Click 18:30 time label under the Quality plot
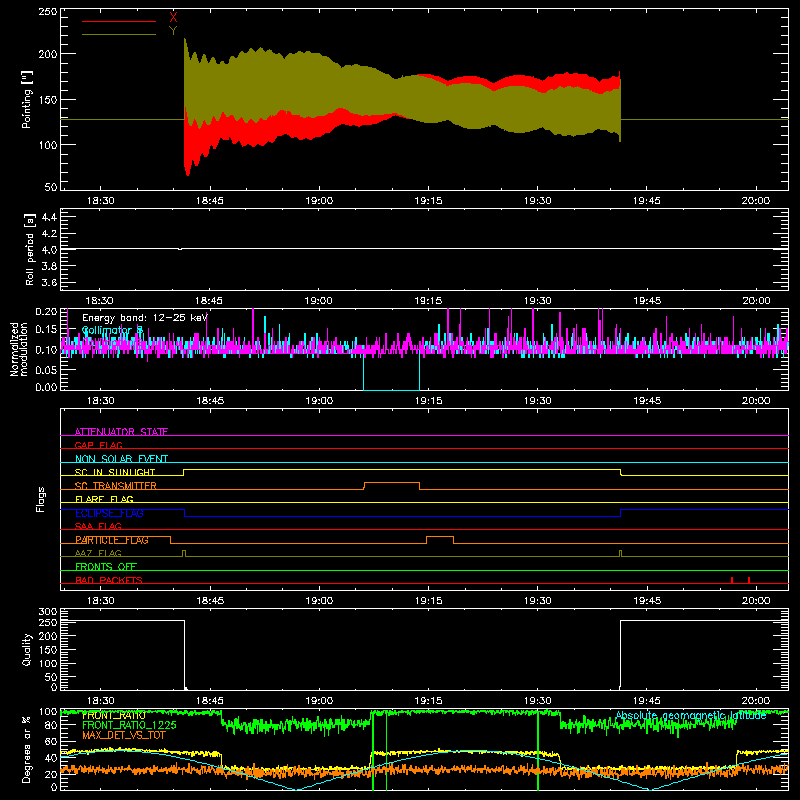The width and height of the screenshot is (800, 800). click(101, 701)
